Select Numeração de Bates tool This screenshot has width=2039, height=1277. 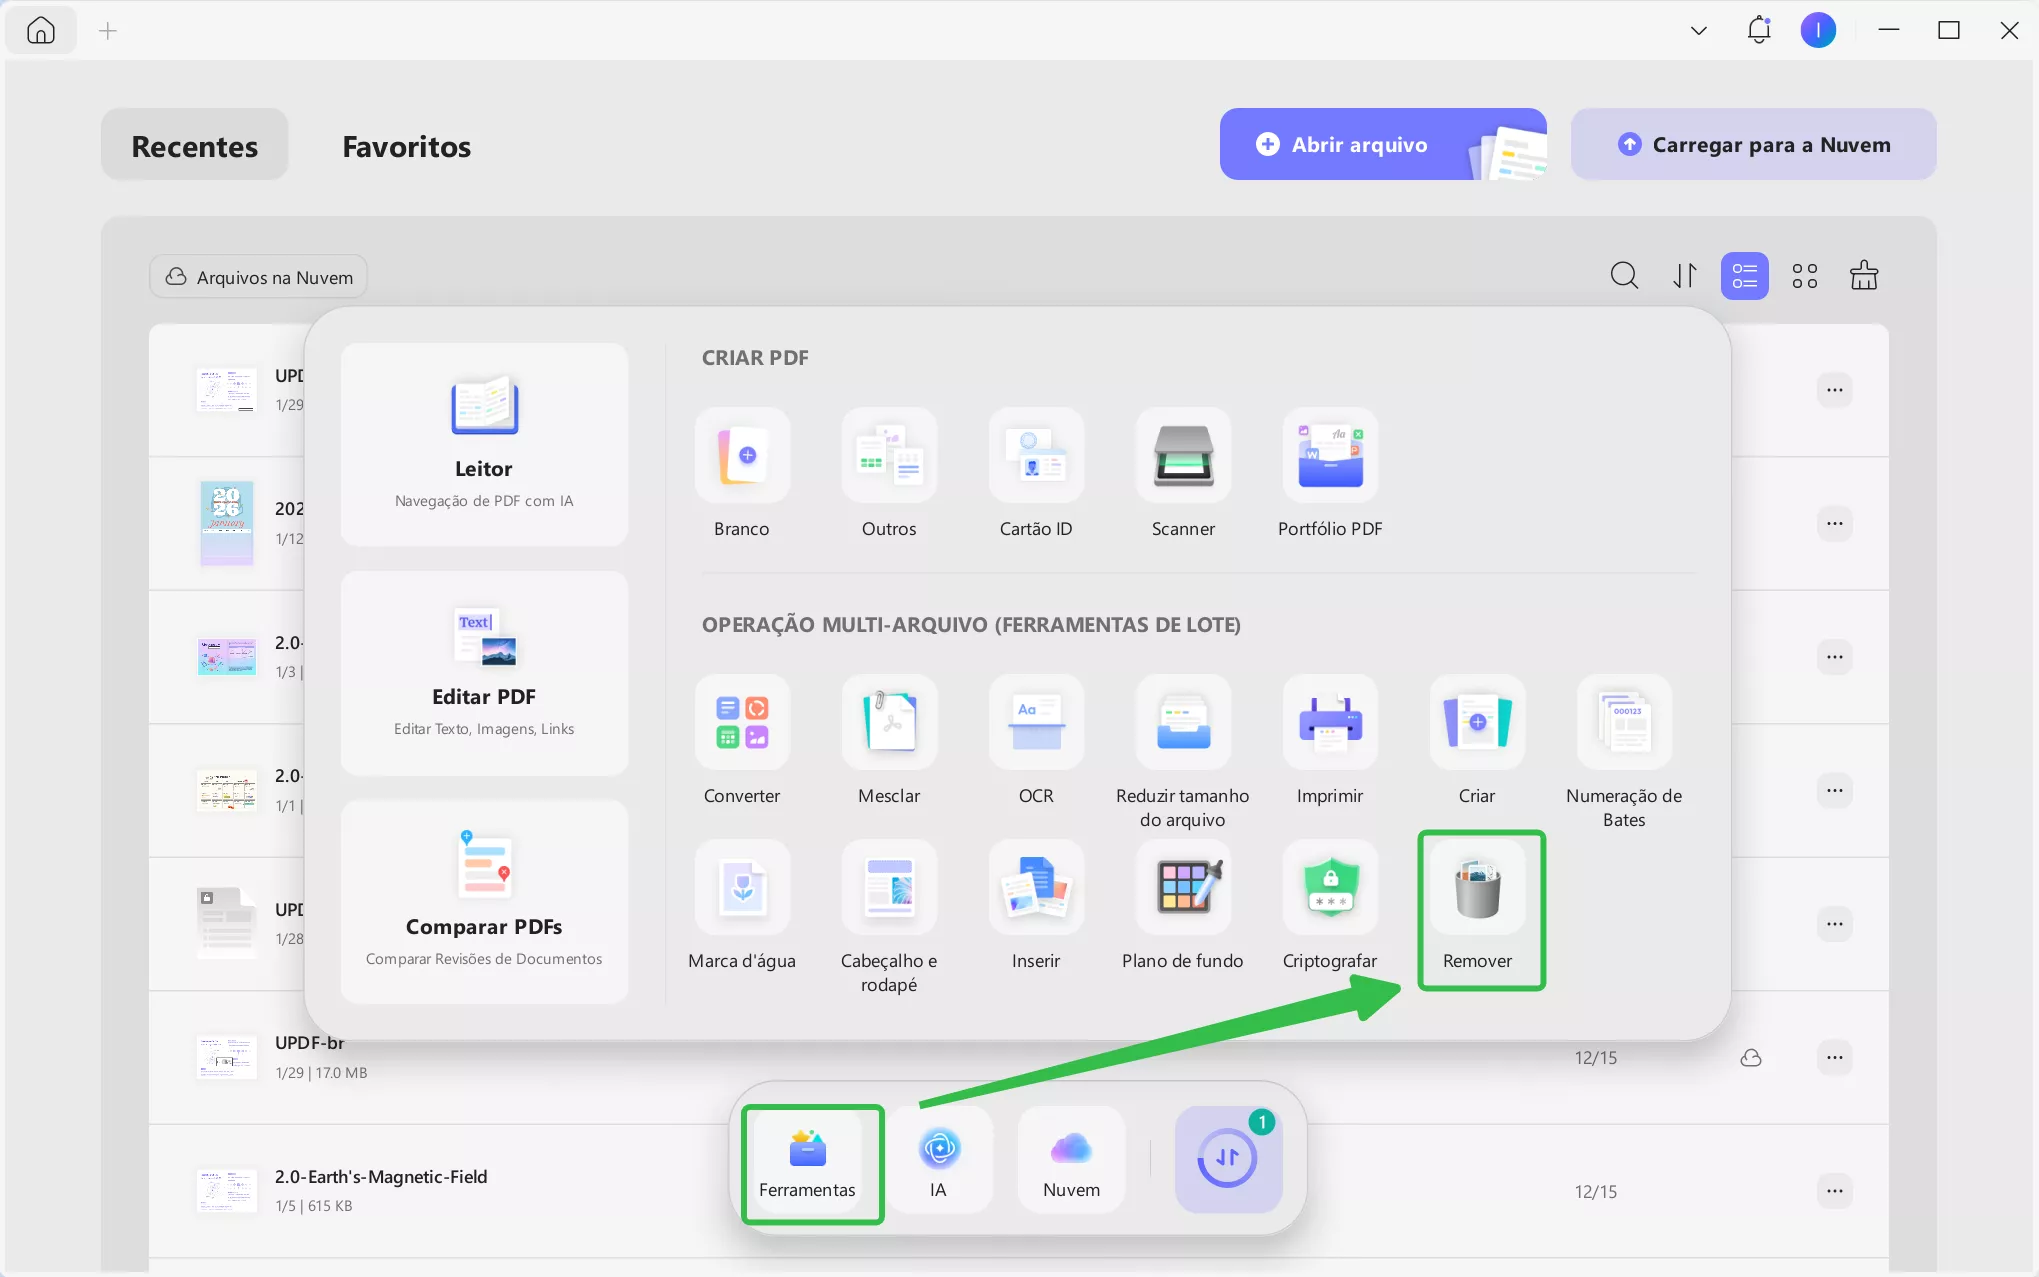(x=1624, y=723)
